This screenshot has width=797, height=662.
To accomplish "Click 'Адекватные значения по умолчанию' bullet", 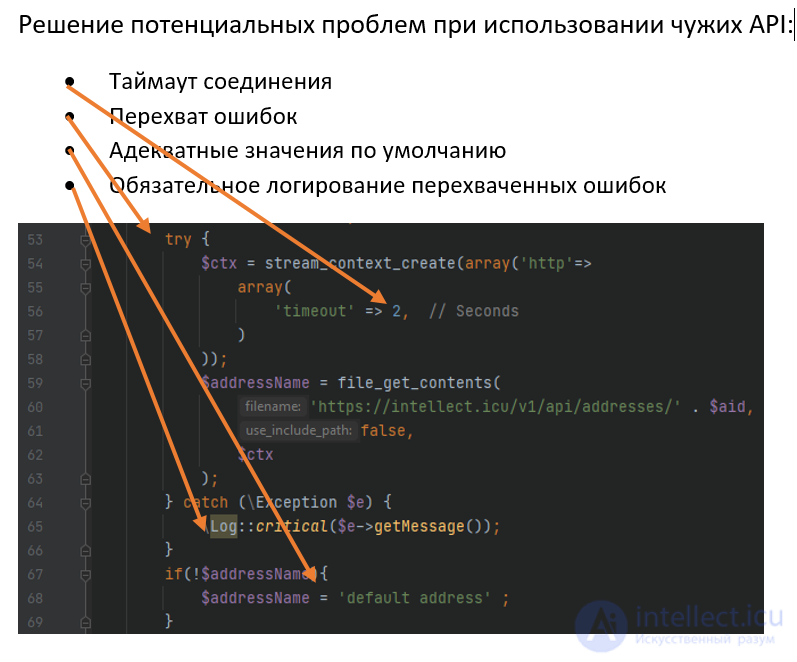I will (308, 151).
